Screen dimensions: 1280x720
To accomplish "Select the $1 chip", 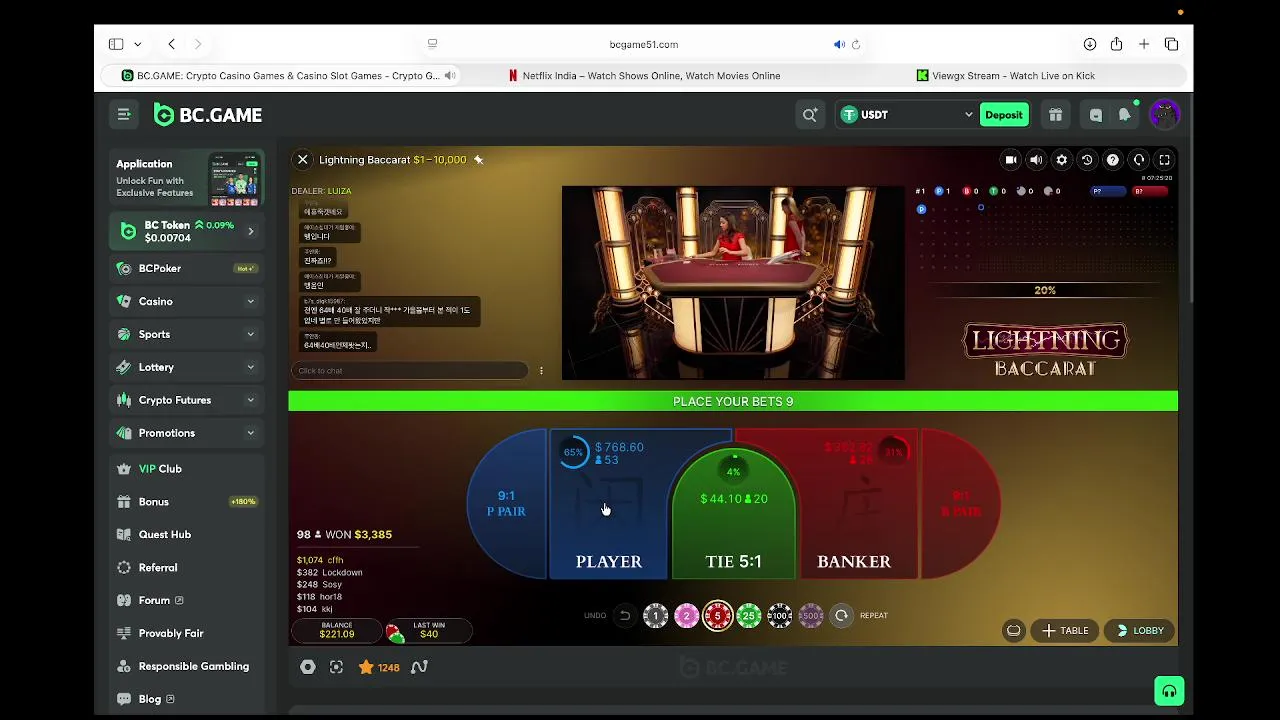I will [655, 616].
